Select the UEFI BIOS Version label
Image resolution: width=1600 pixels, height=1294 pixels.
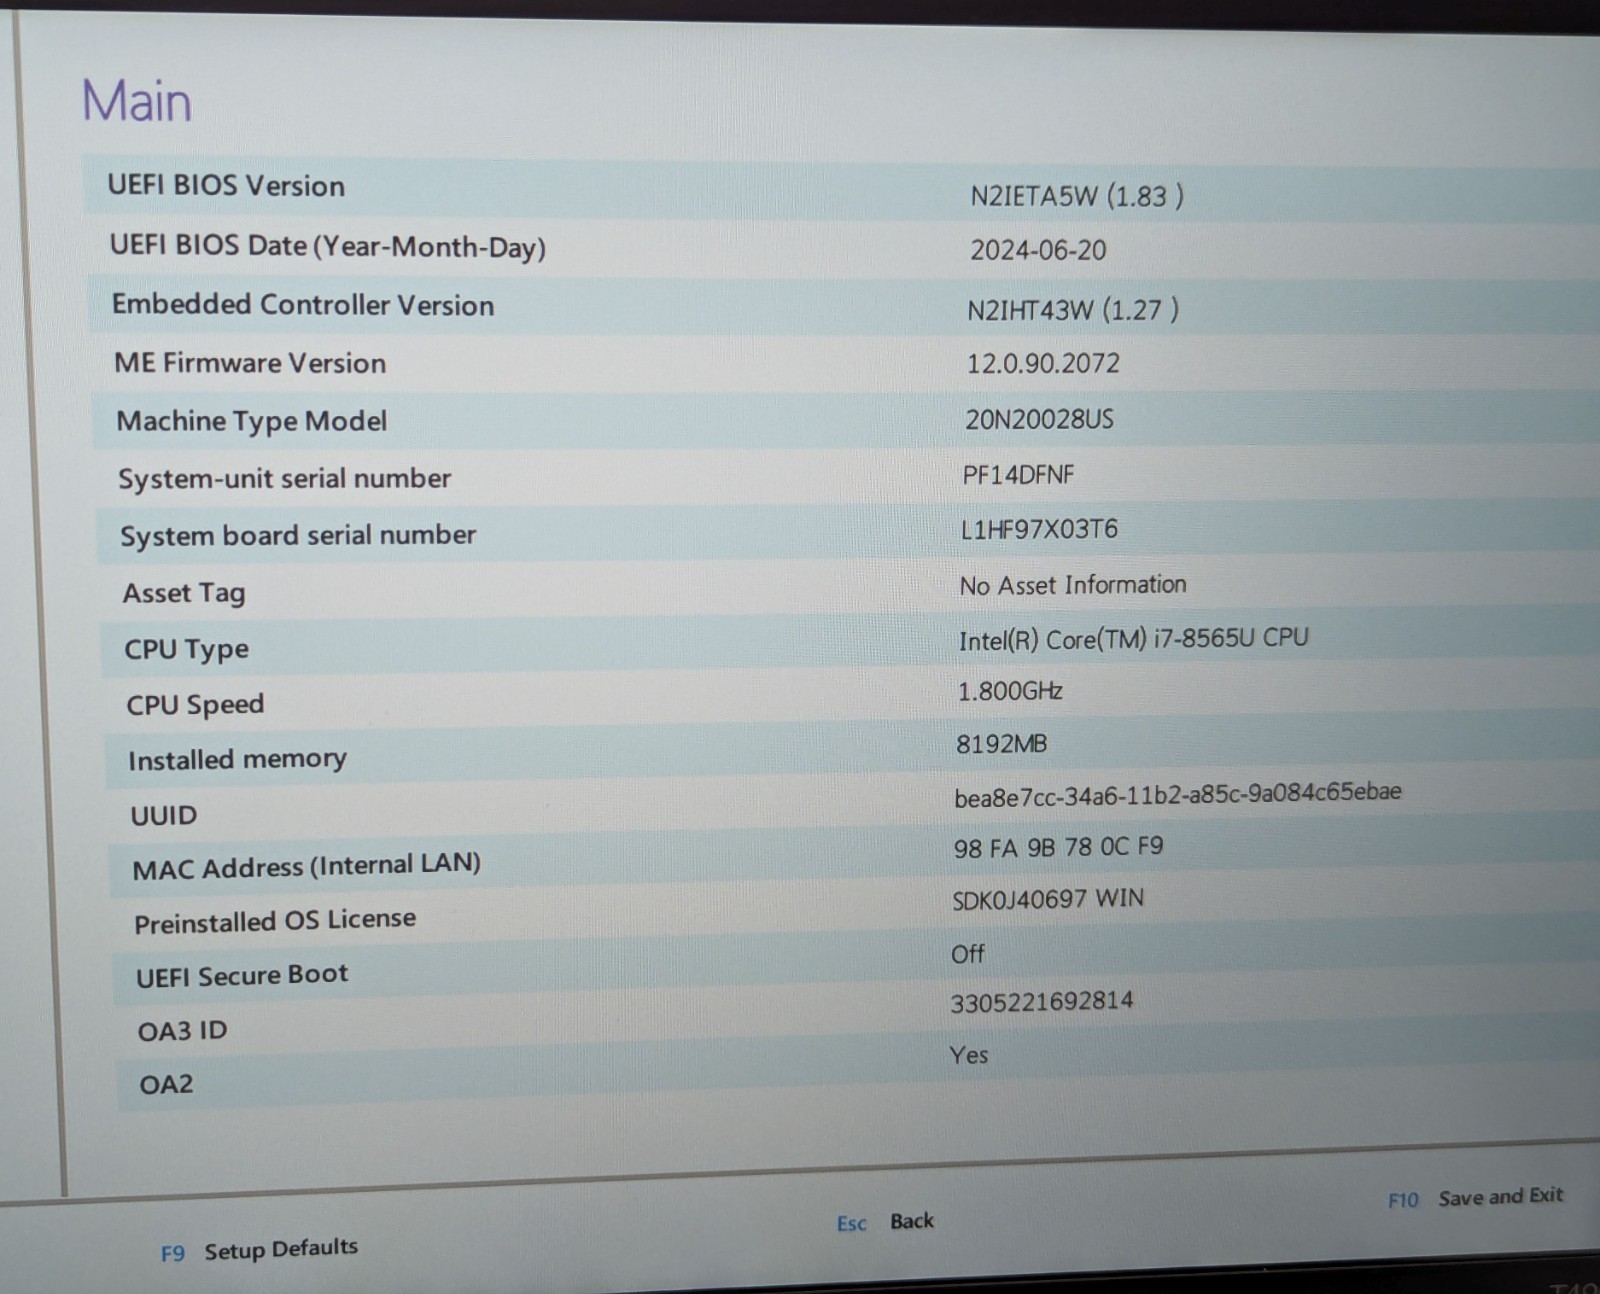(226, 186)
